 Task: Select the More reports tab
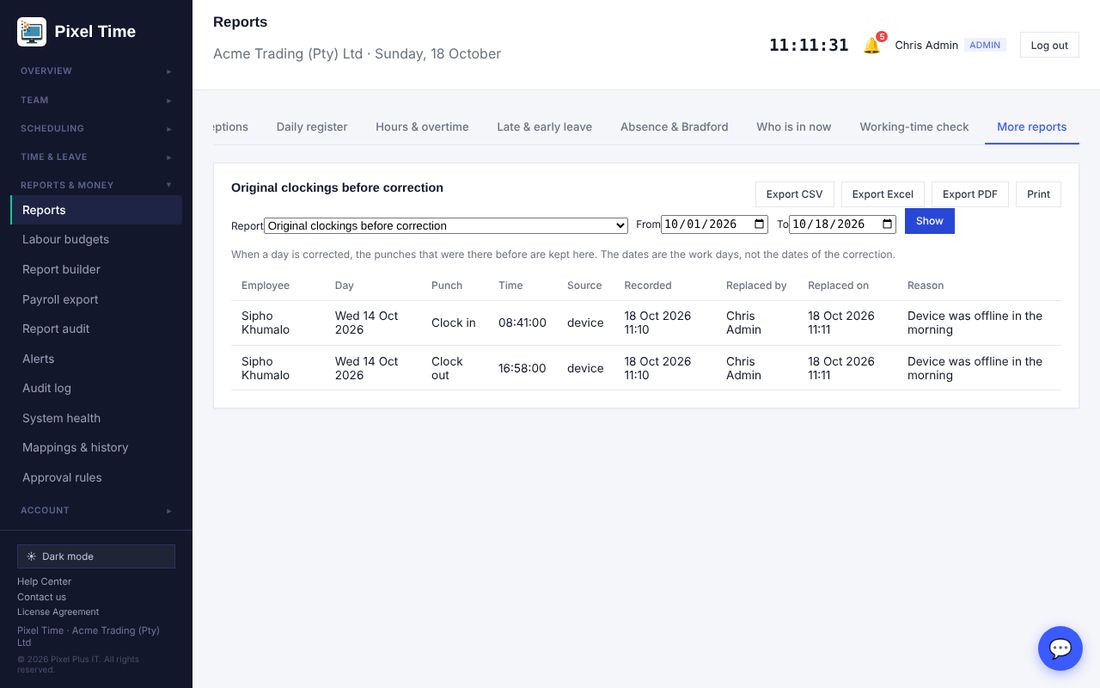point(1032,127)
